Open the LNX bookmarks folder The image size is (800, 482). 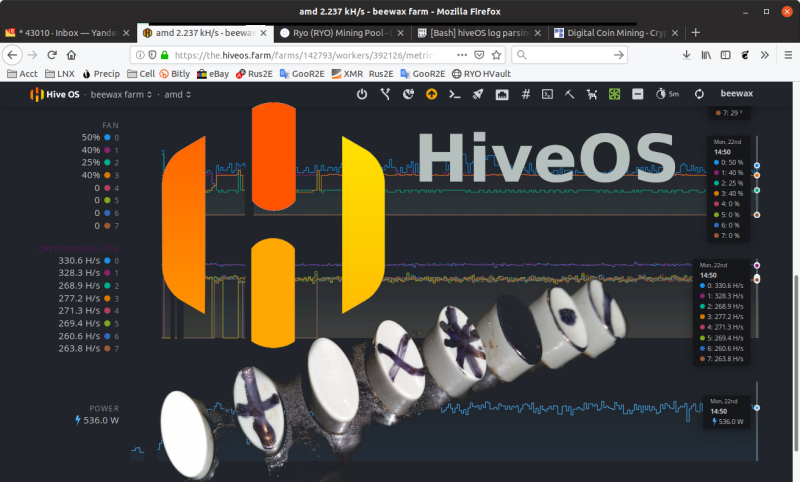pyautogui.click(x=60, y=74)
